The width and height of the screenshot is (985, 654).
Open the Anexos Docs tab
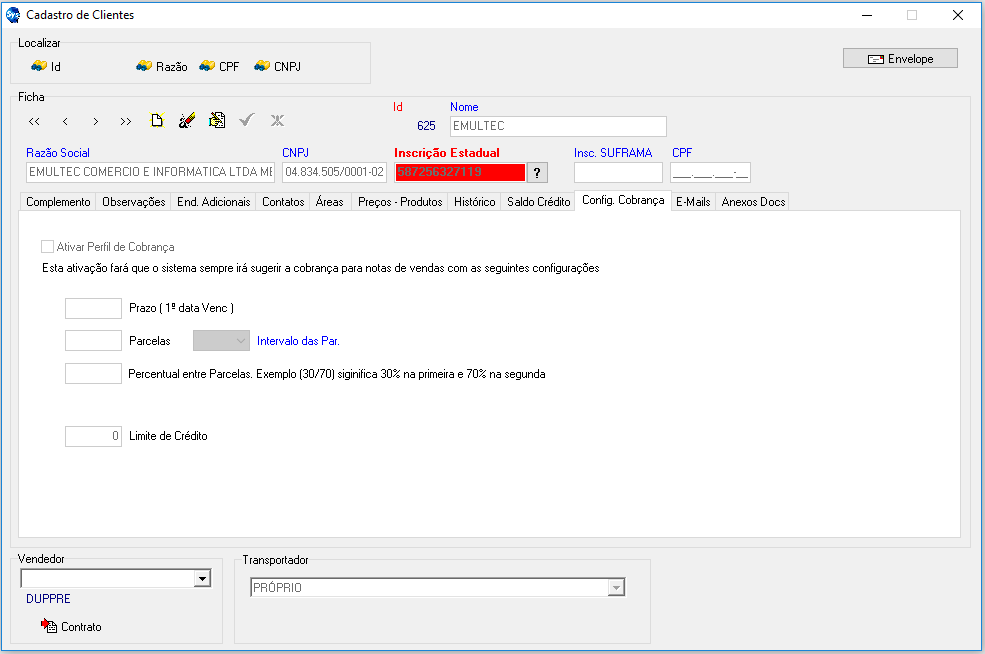[x=752, y=202]
